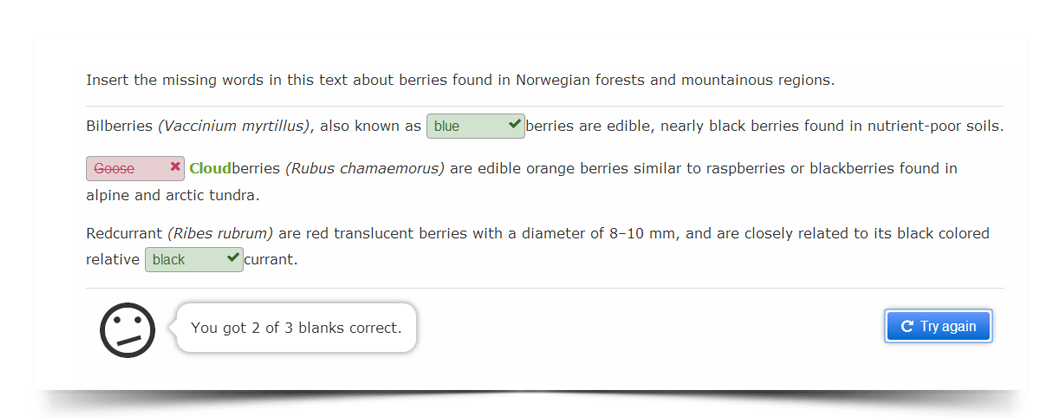Click the word 'Redcurrant' in third paragraph
This screenshot has height=418, width=1060.
pyautogui.click(x=124, y=234)
